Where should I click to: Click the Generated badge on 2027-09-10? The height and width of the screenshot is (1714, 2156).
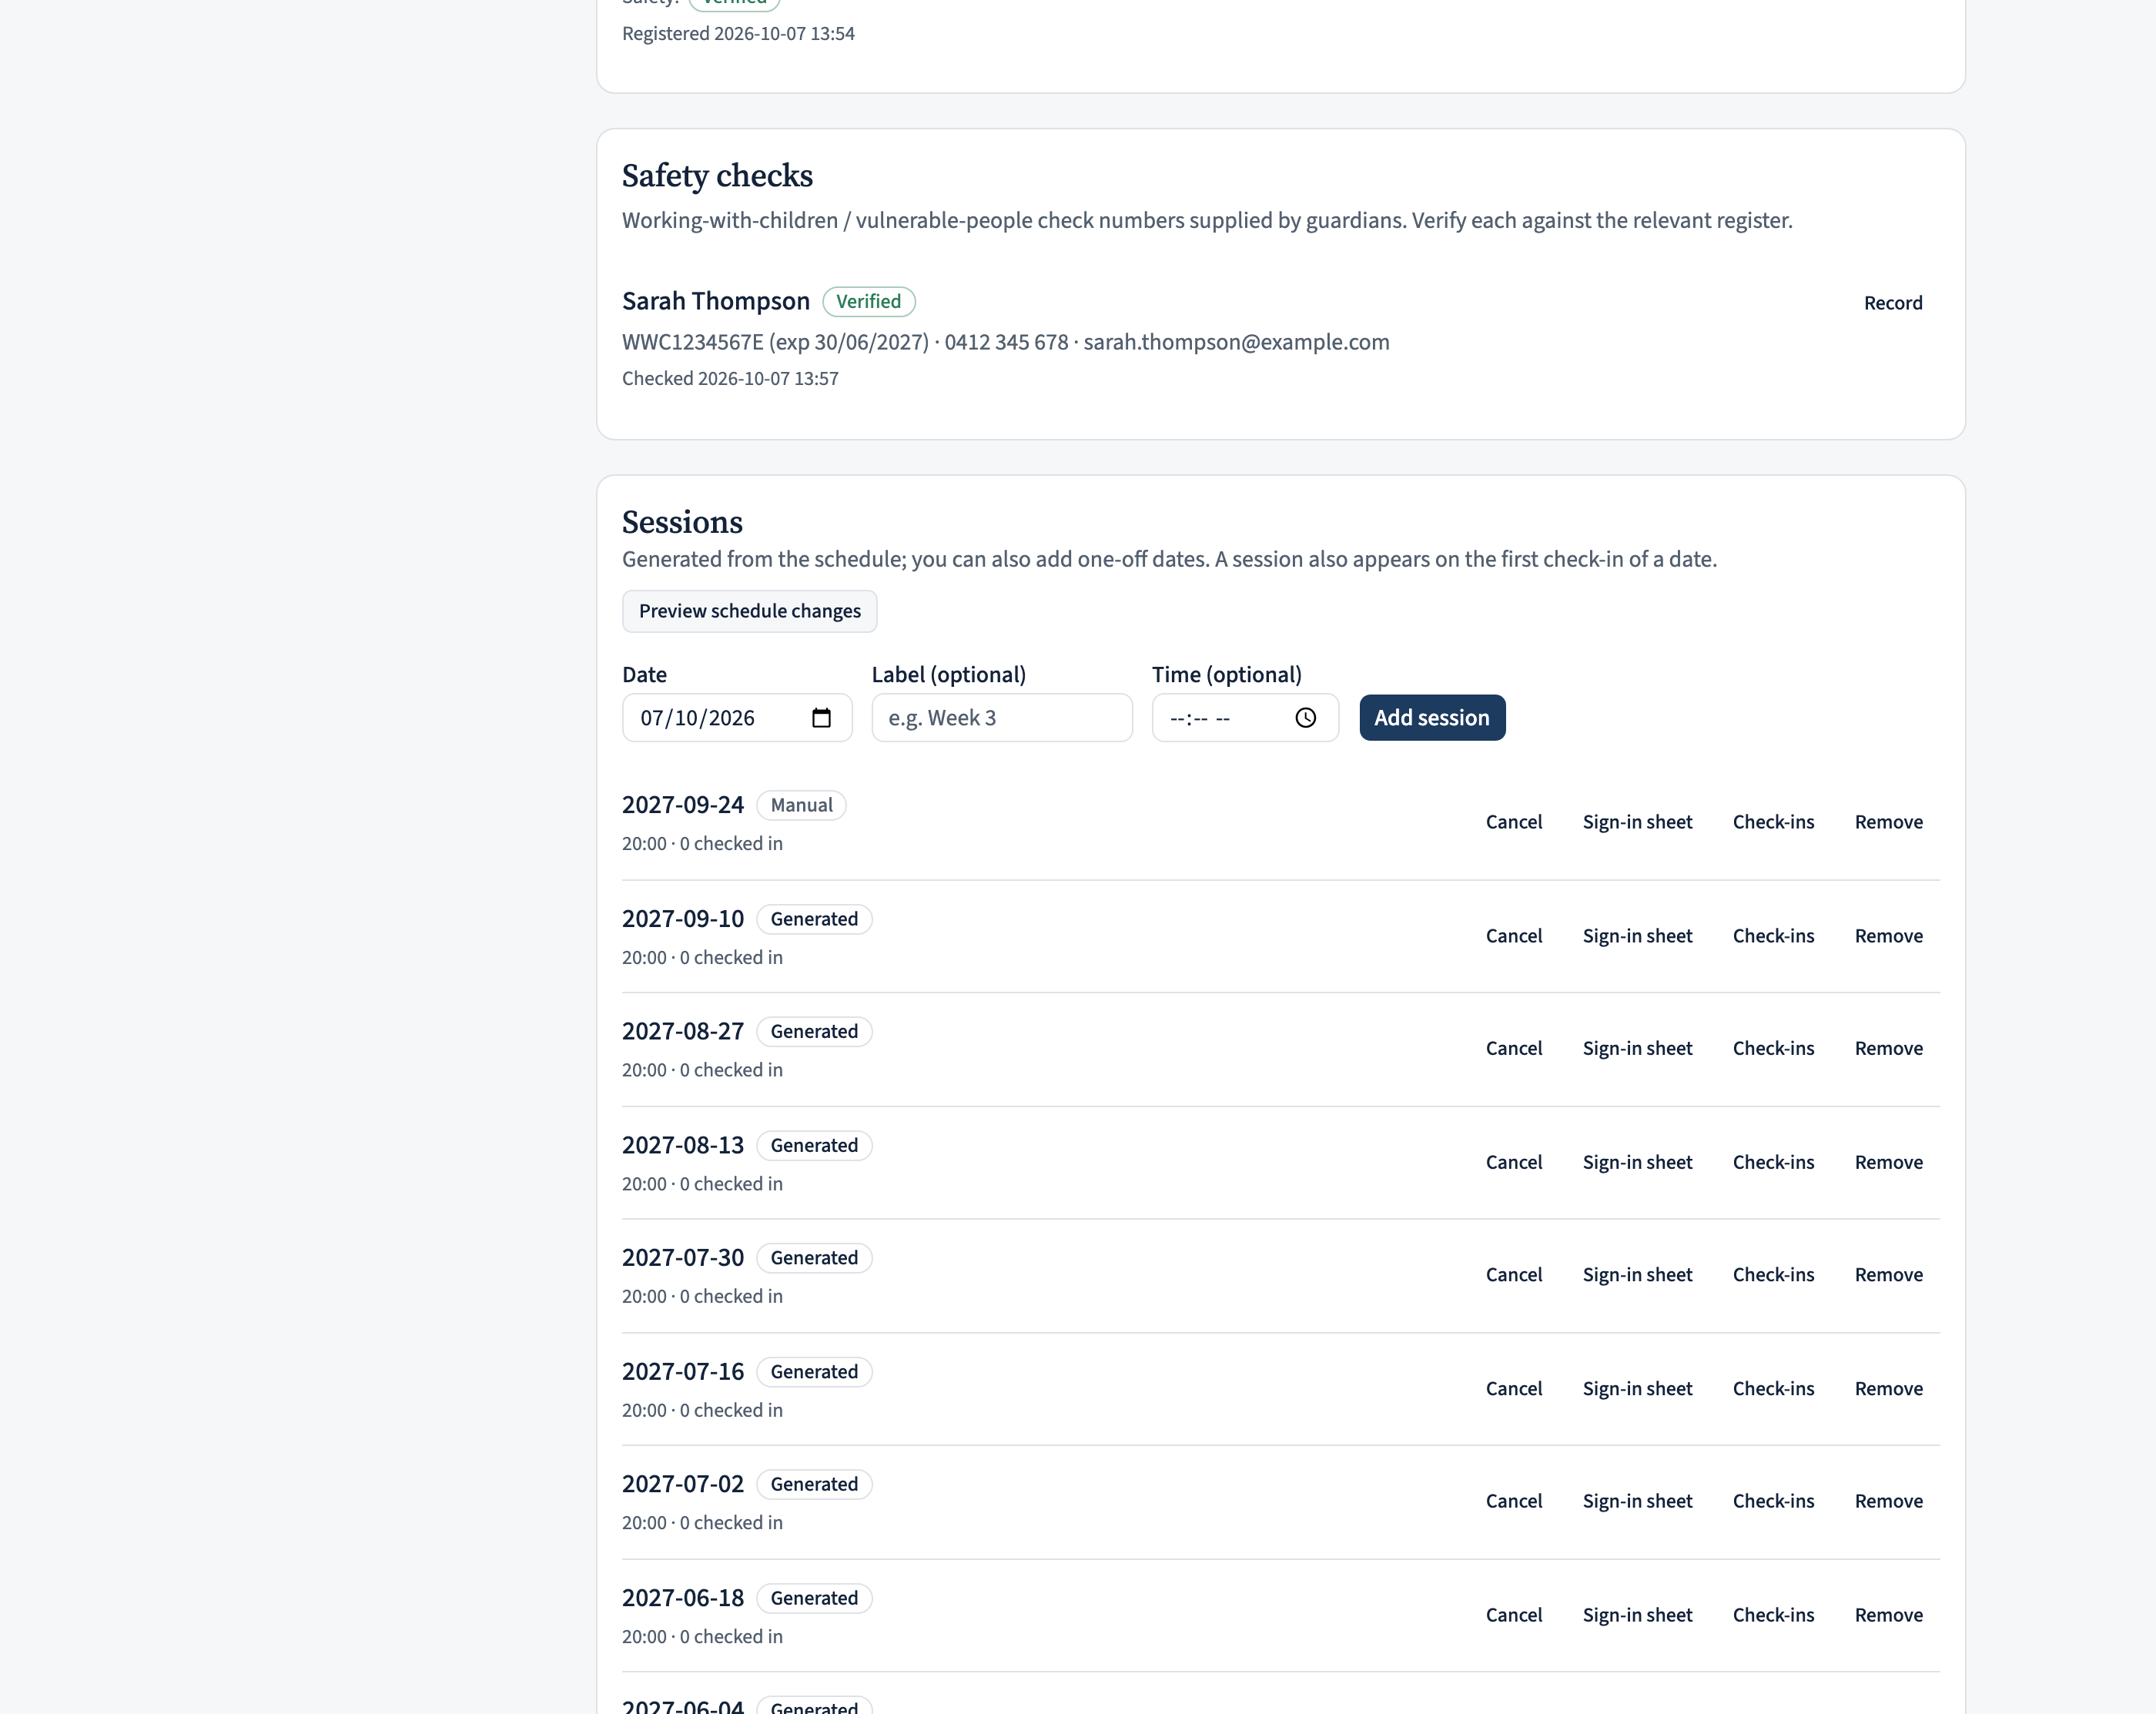(814, 920)
